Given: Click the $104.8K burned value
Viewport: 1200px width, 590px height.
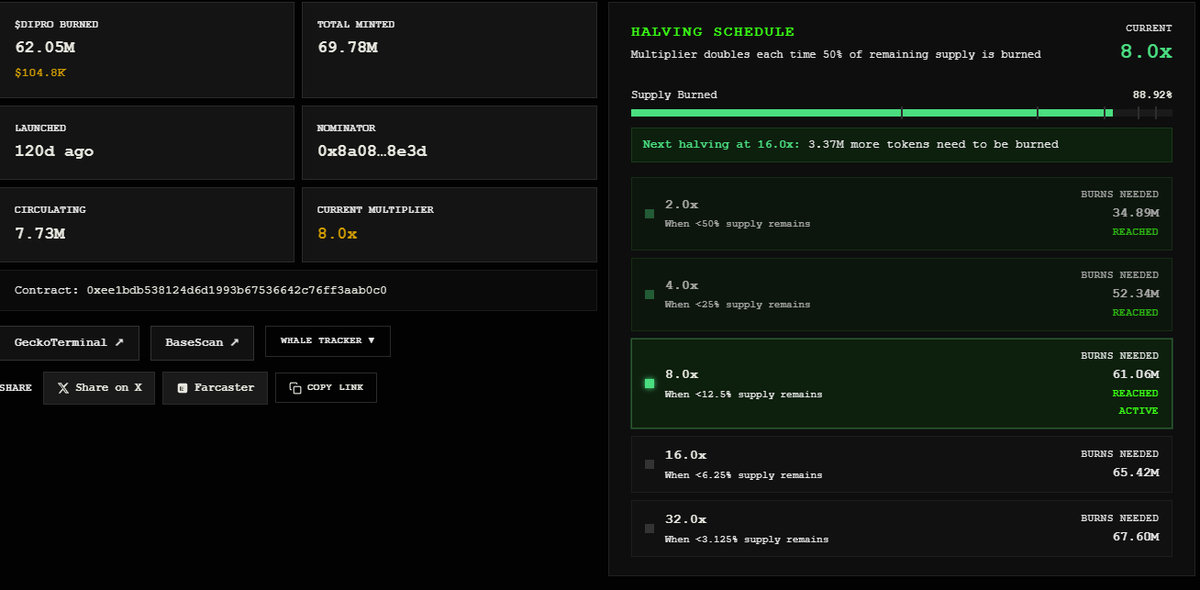Looking at the screenshot, I should 40,73.
